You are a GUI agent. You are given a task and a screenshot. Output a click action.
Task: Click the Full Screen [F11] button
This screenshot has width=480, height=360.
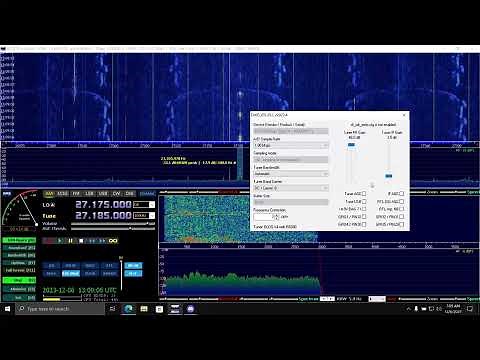pos(19,270)
